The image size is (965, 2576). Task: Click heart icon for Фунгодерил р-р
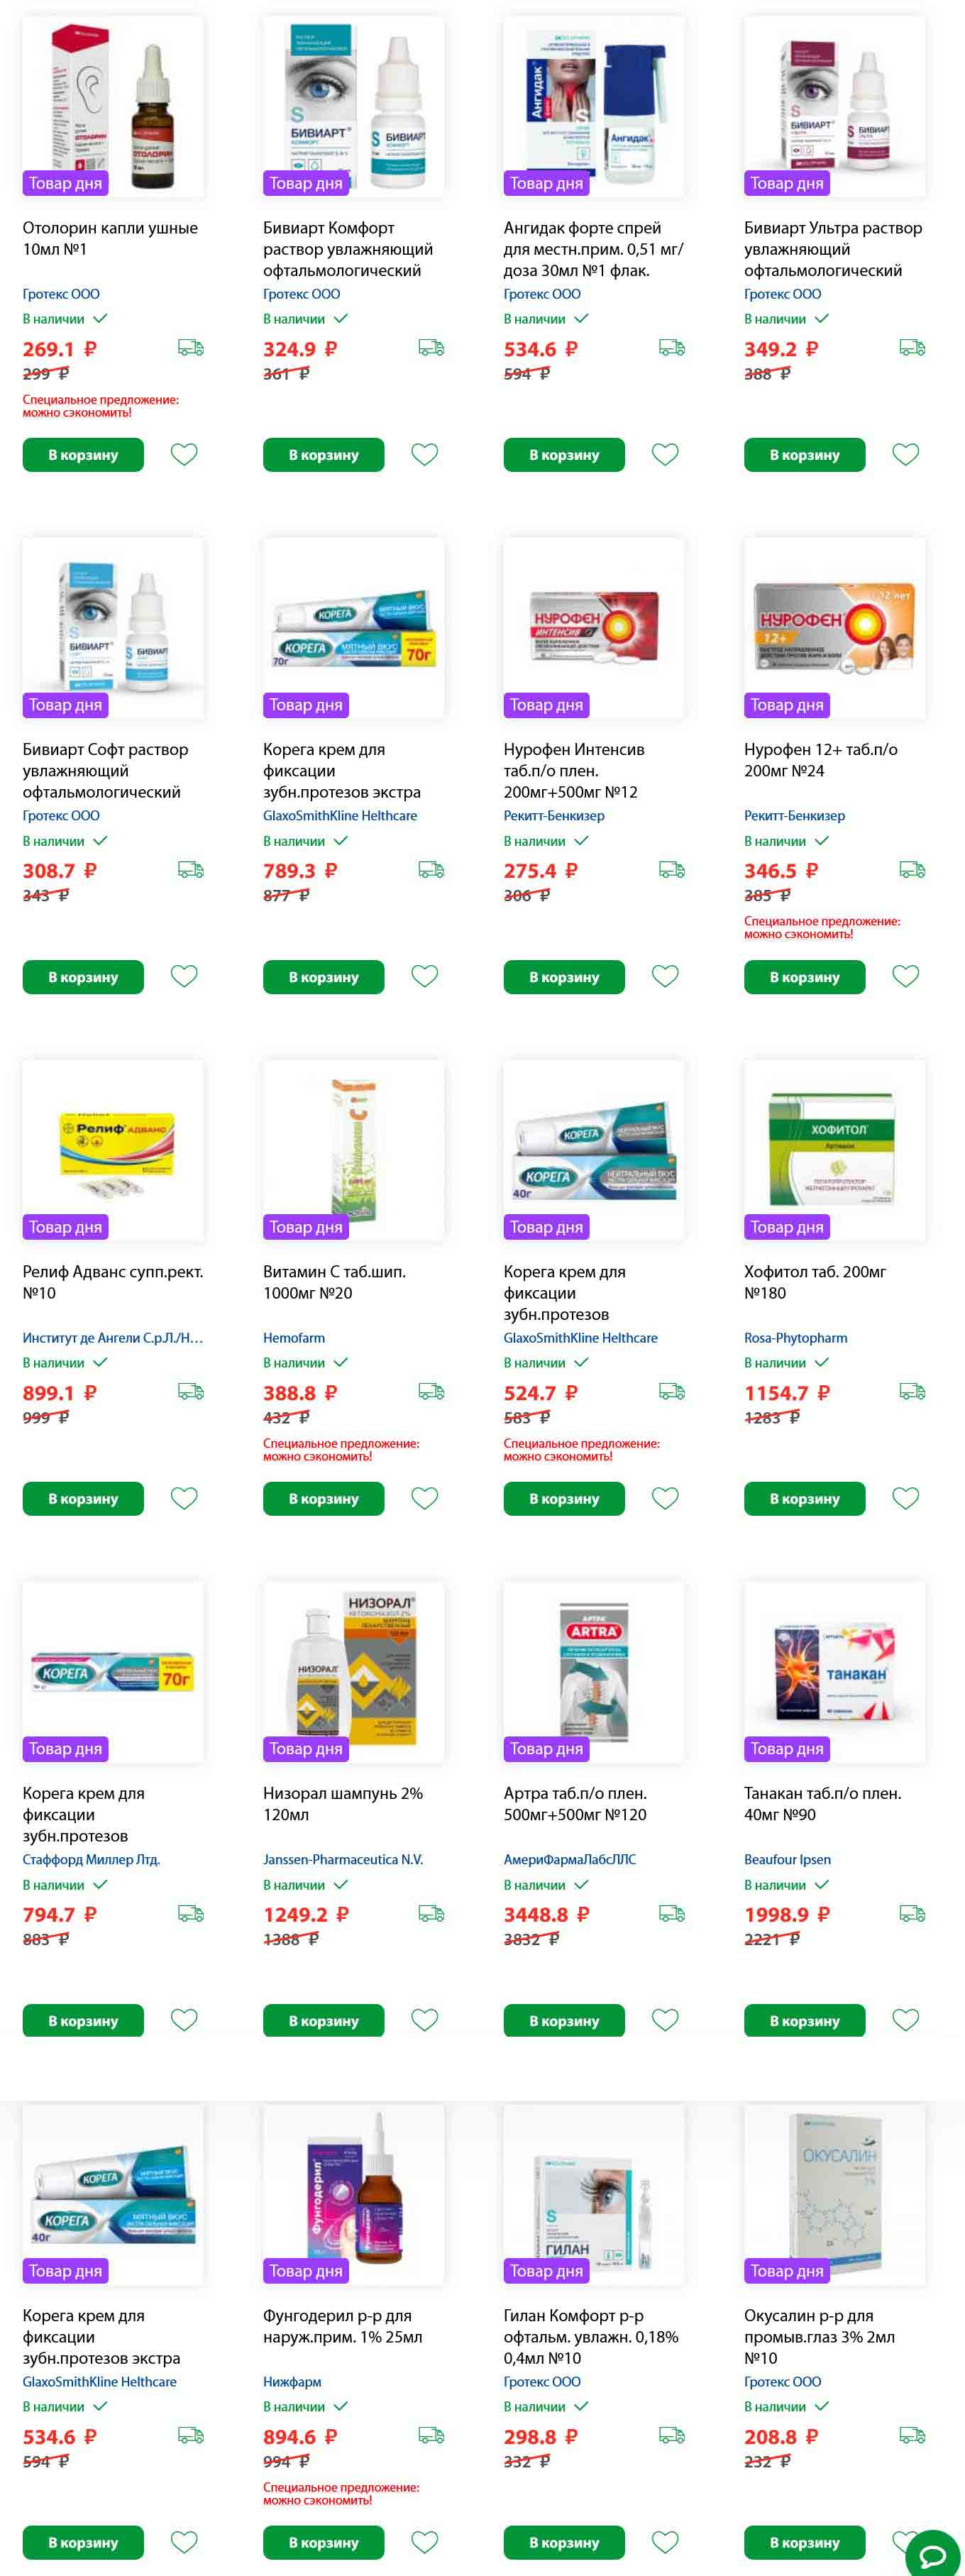pos(425,2541)
